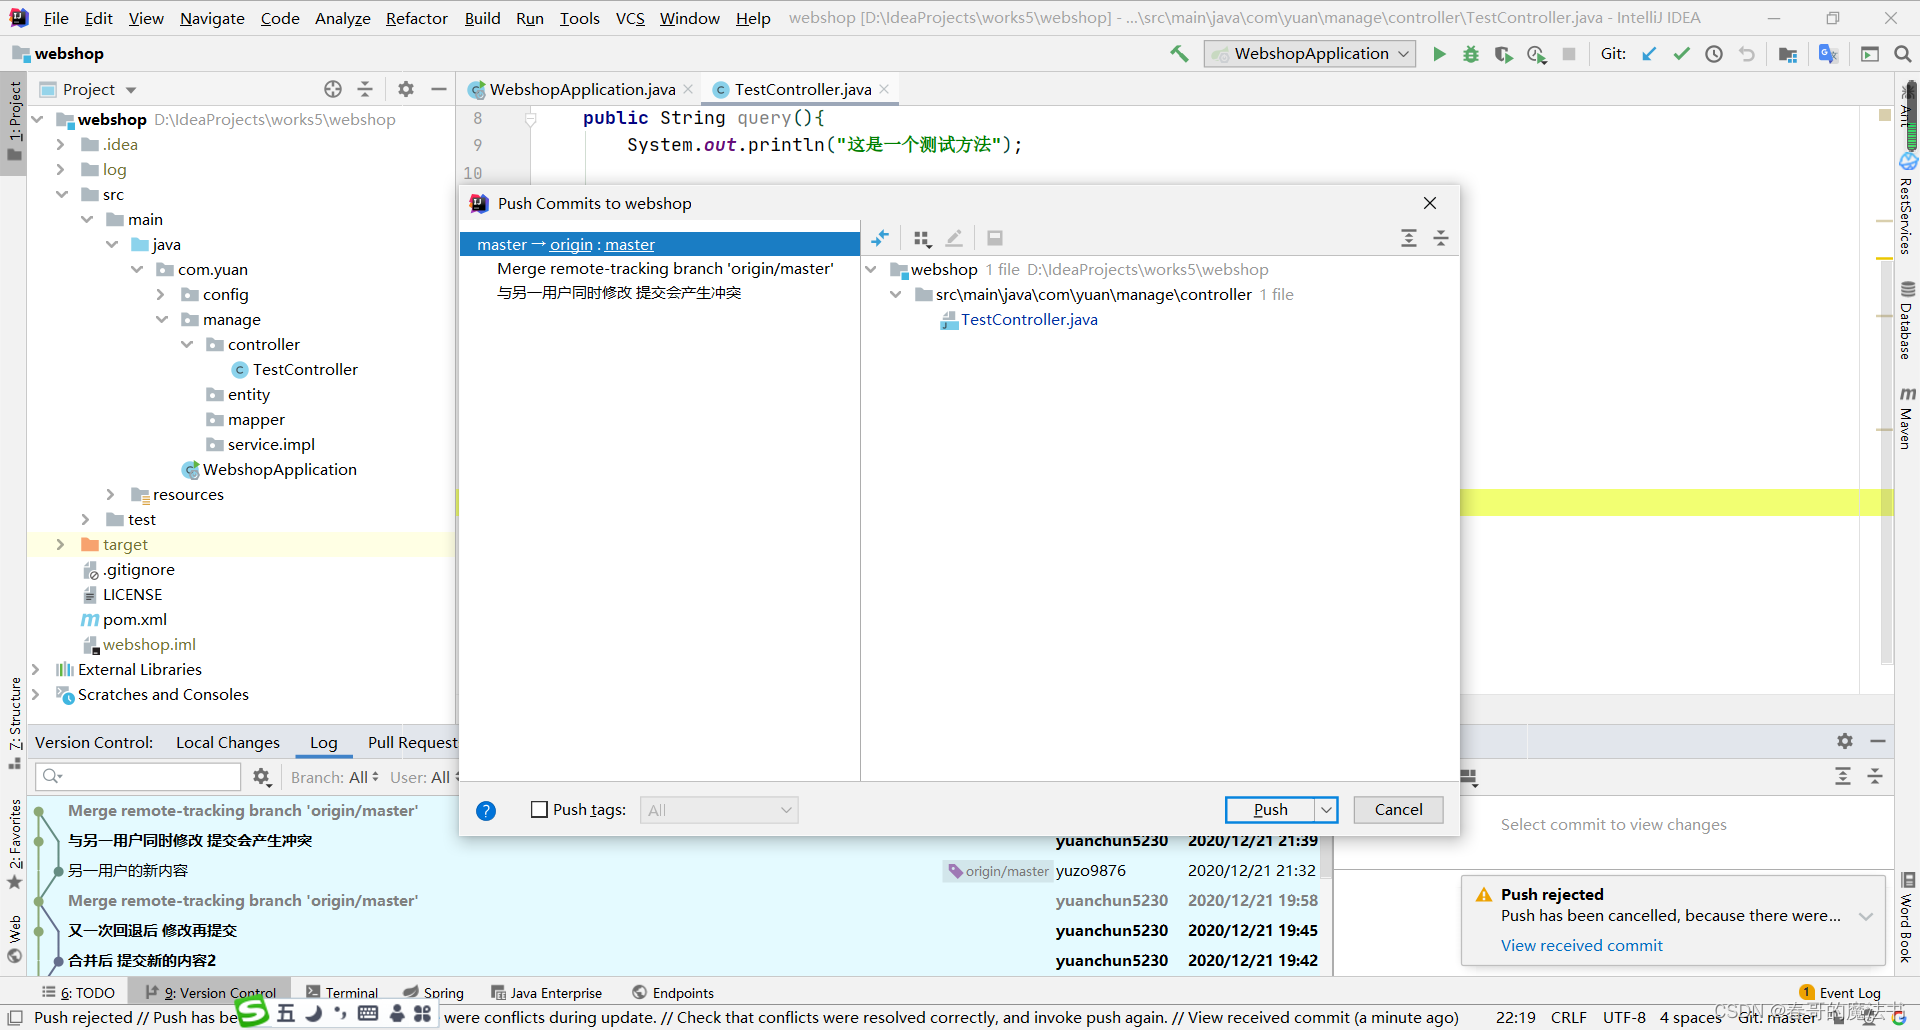Image resolution: width=1920 pixels, height=1030 pixels.
Task: Collapse the webshop root in push dialog tree
Action: (871, 269)
